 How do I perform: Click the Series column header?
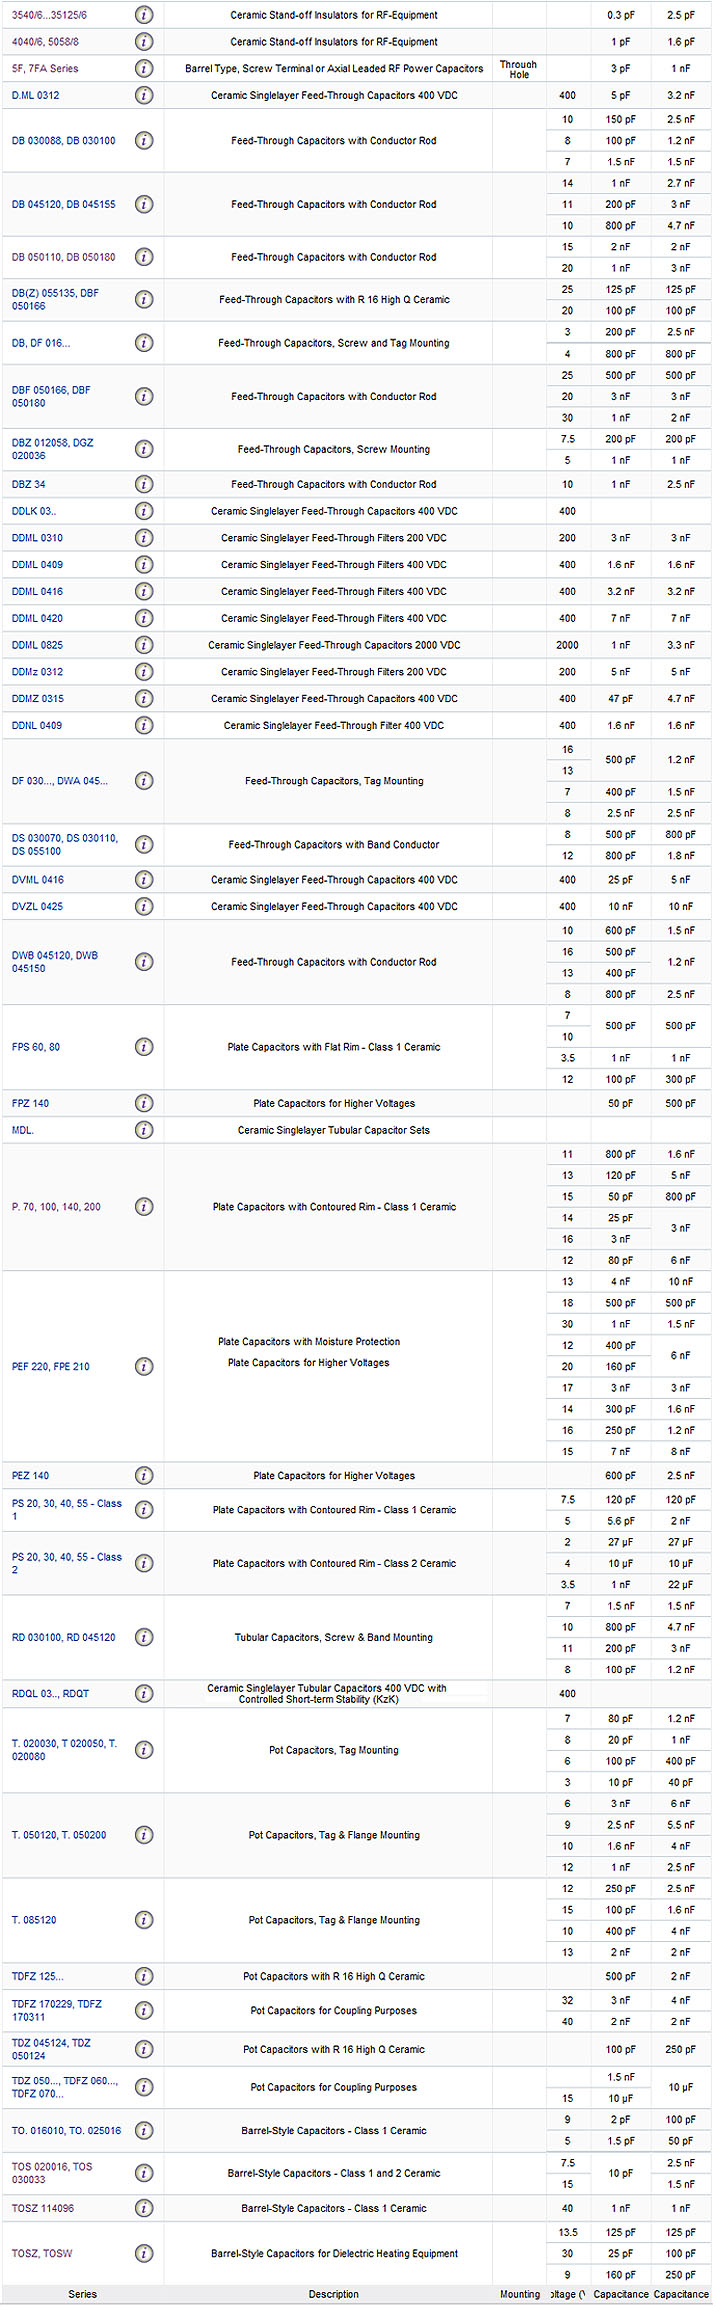[x=82, y=2294]
